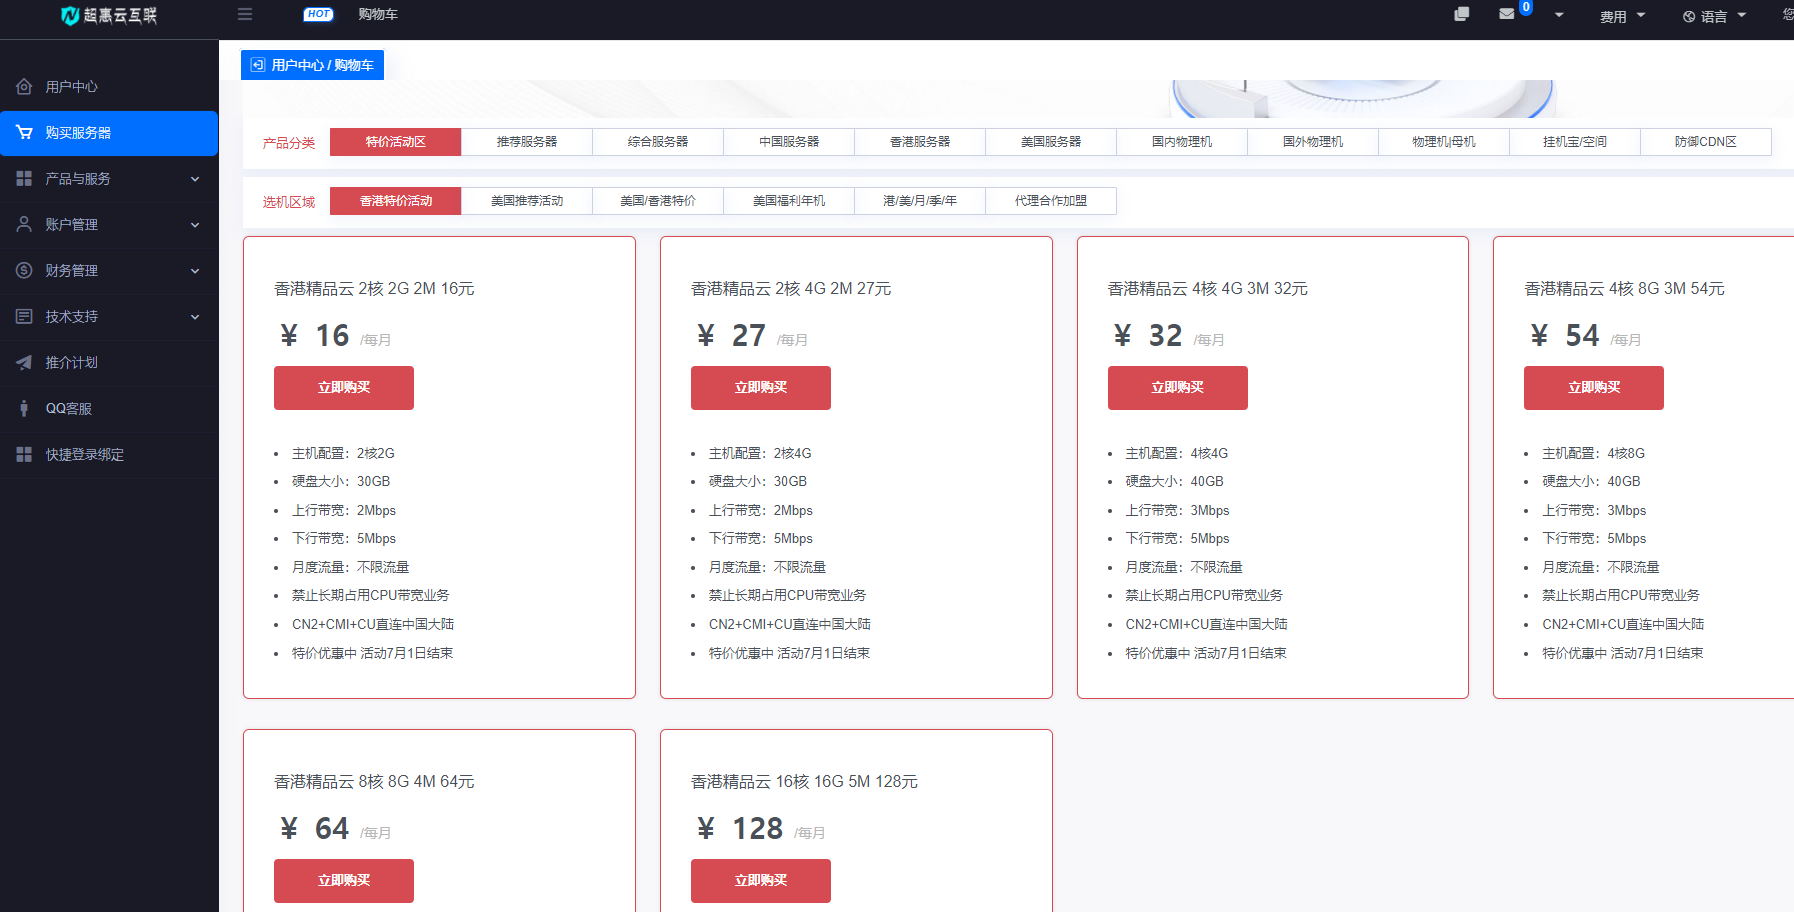Buy the ¥32 4核 4G plan

[1178, 388]
